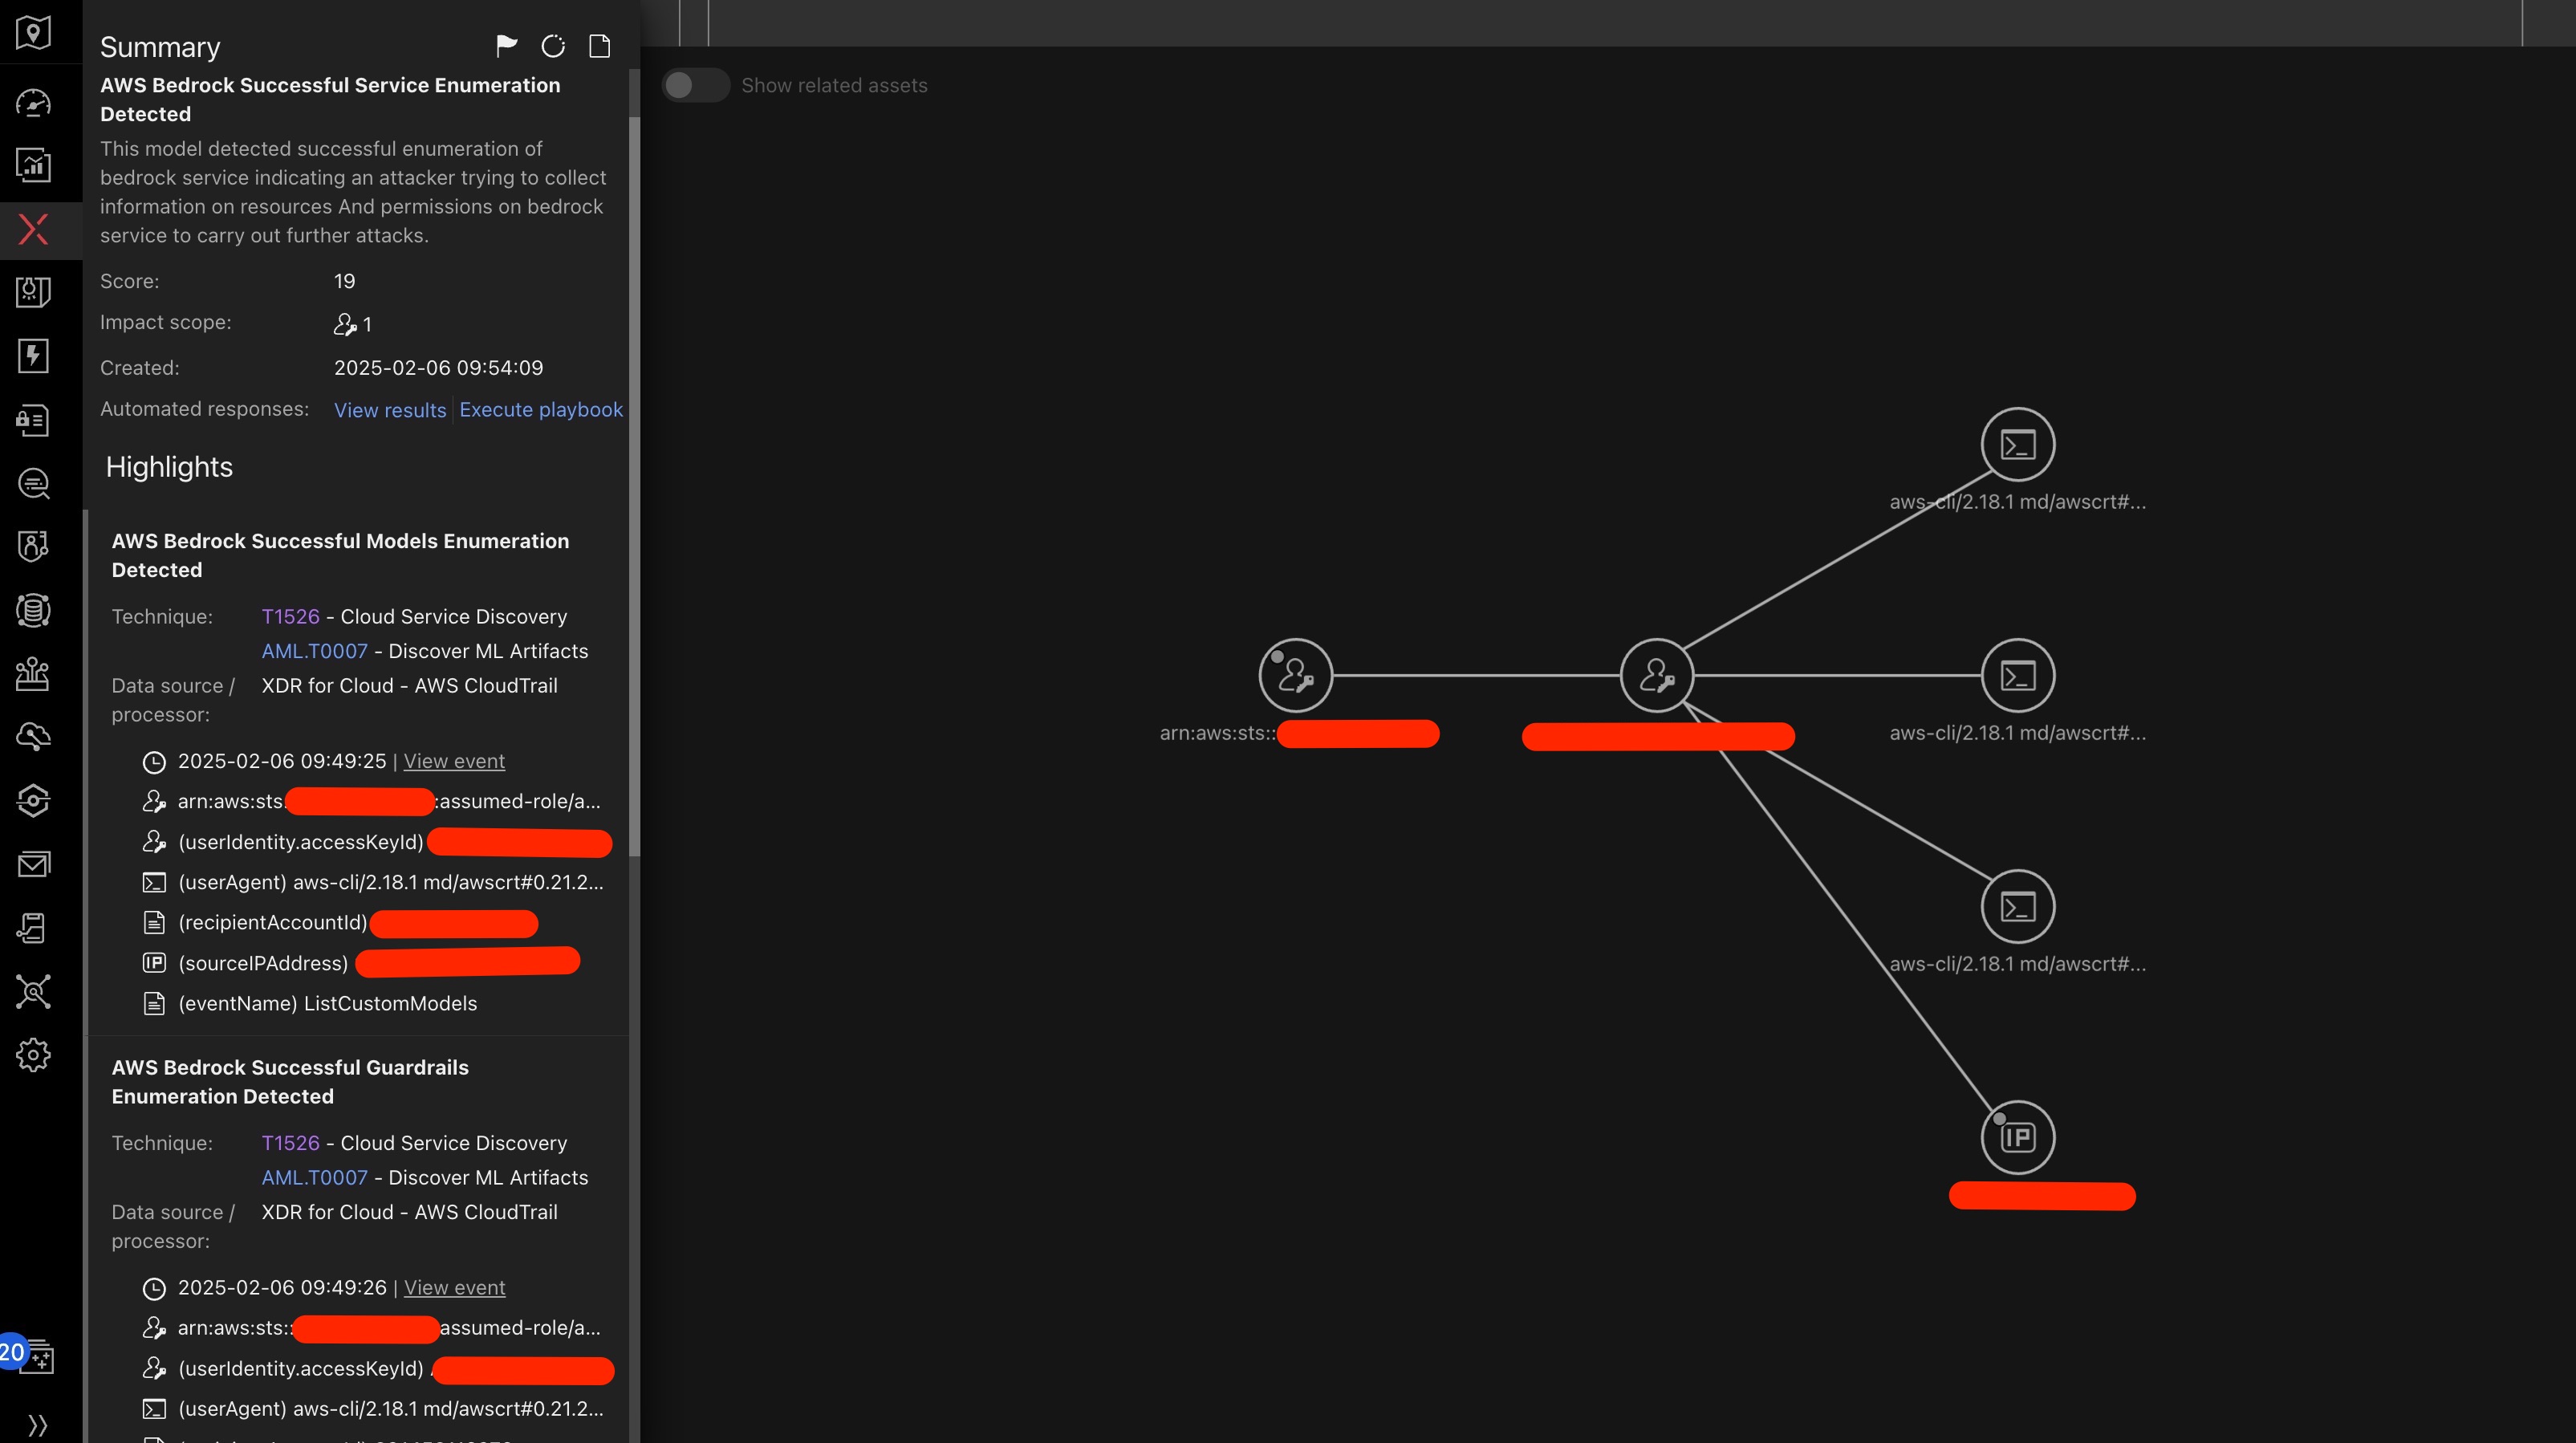Click the Summary panel vertical scrollbar
The height and width of the screenshot is (1443, 2576).
click(x=633, y=486)
